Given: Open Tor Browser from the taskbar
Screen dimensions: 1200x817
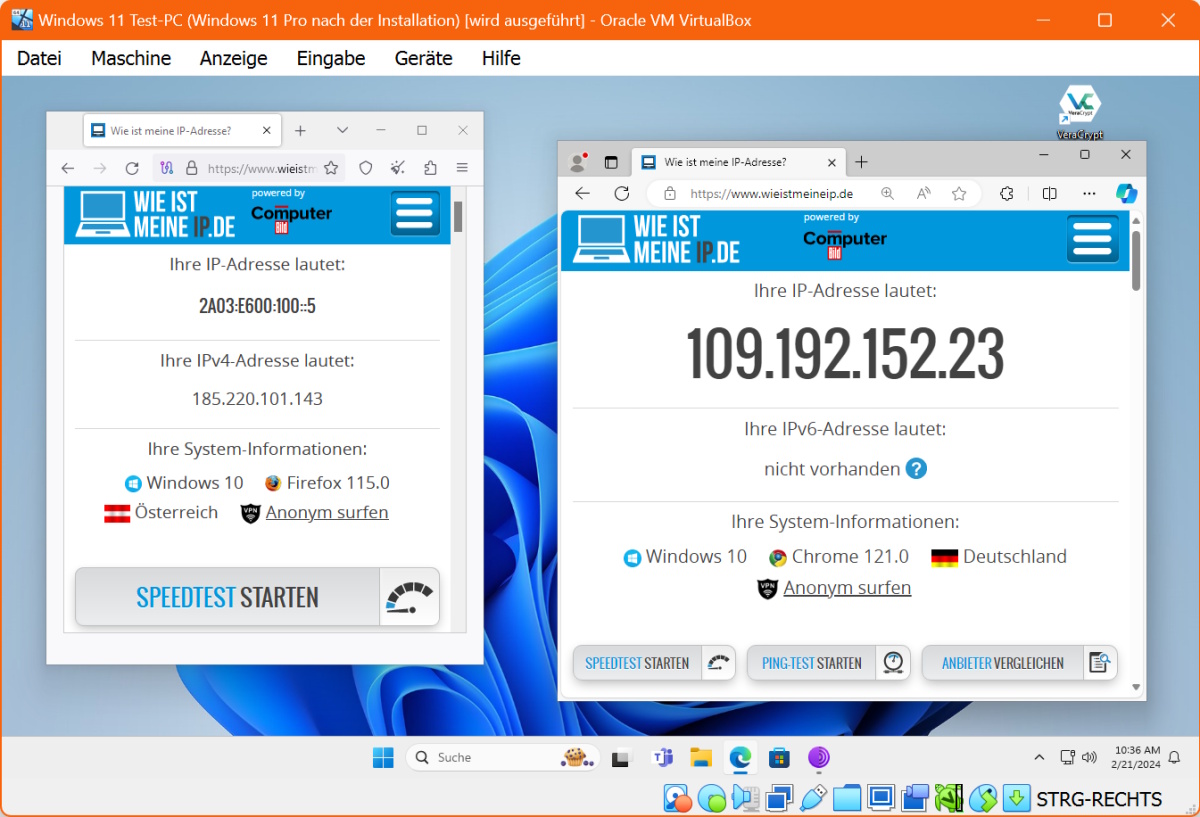Looking at the screenshot, I should 818,758.
